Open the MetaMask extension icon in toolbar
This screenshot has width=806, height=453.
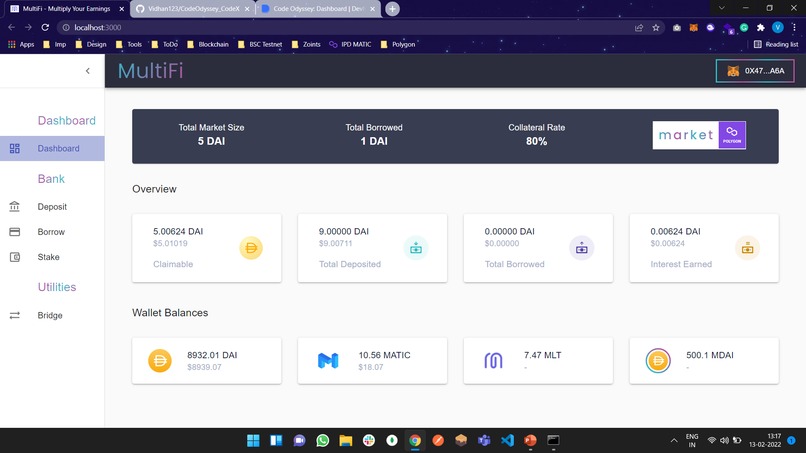[x=693, y=28]
